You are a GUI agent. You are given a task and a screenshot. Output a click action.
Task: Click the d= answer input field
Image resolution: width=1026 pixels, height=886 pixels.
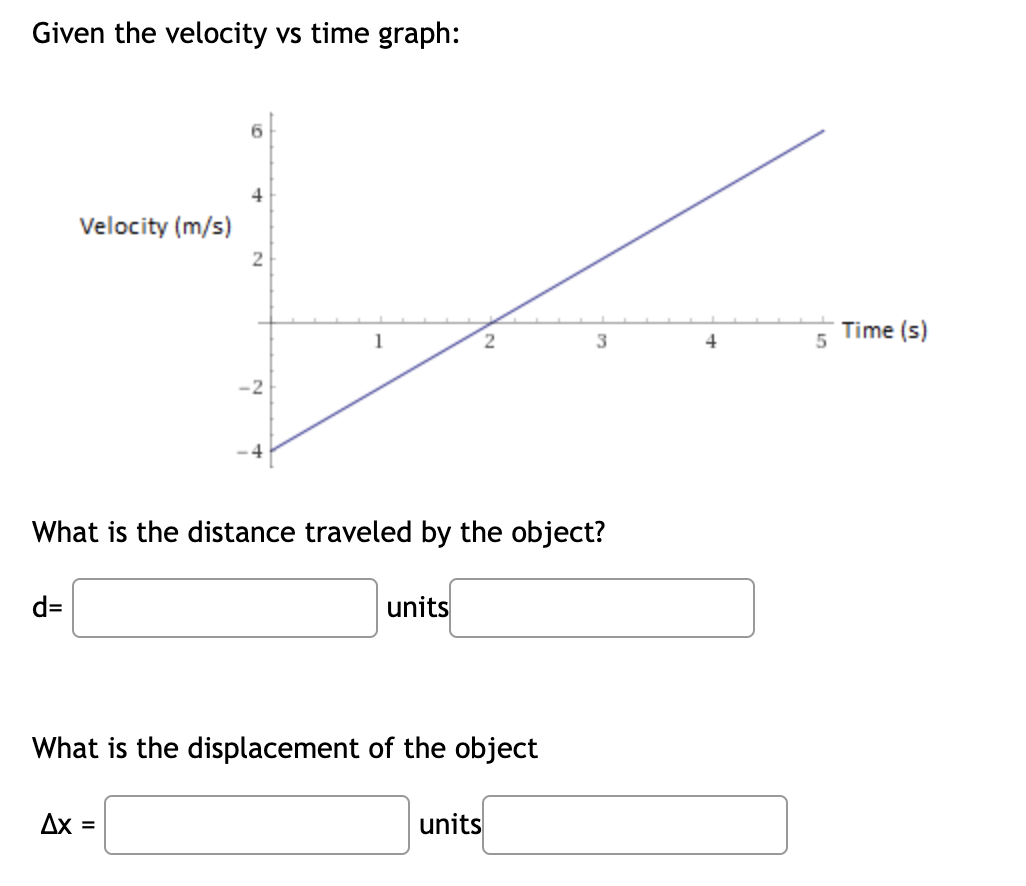click(x=224, y=607)
